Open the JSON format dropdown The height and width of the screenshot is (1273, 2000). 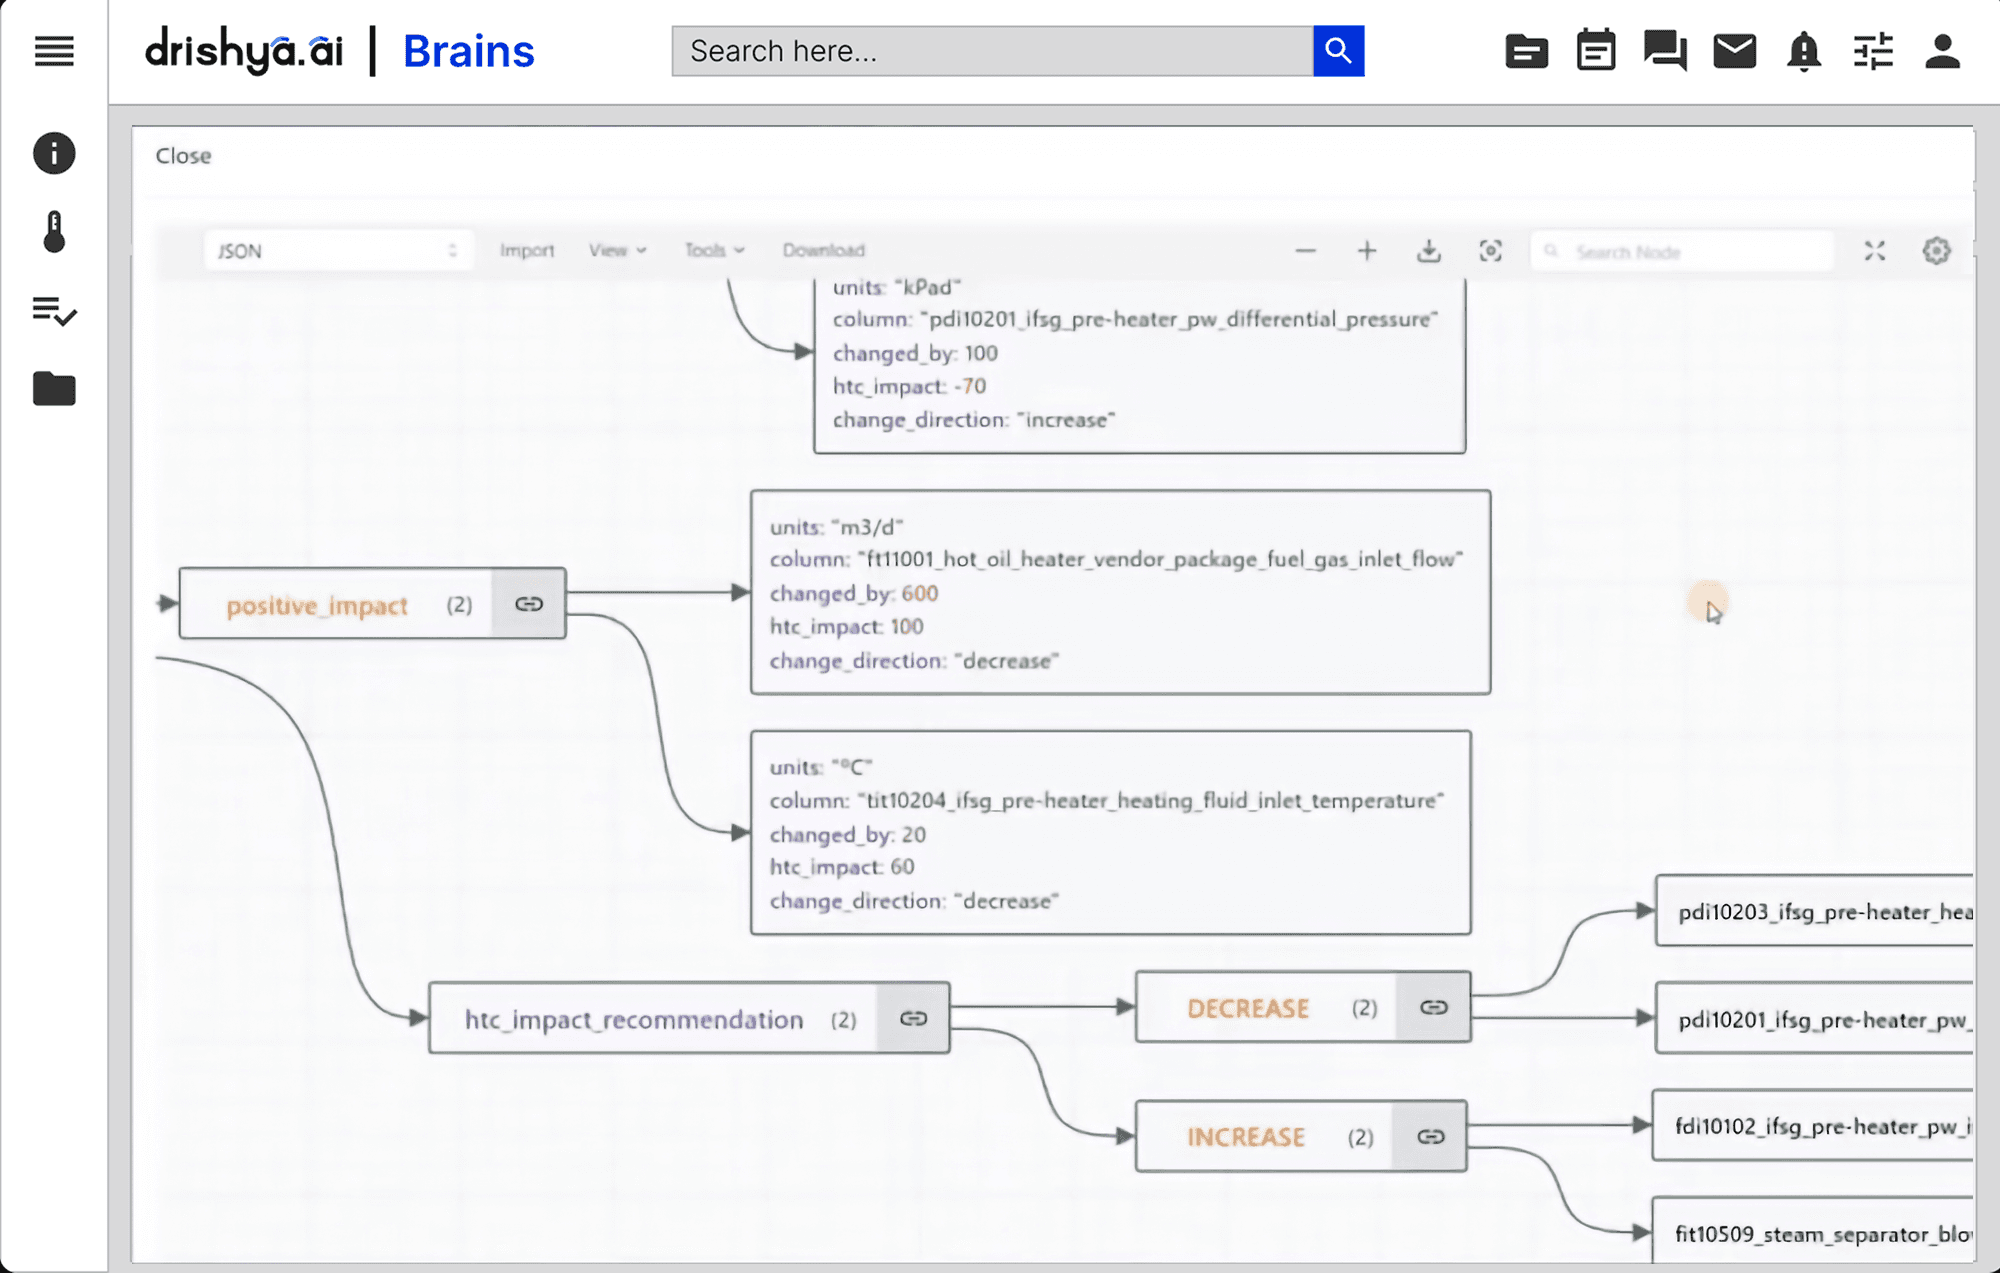coord(338,251)
